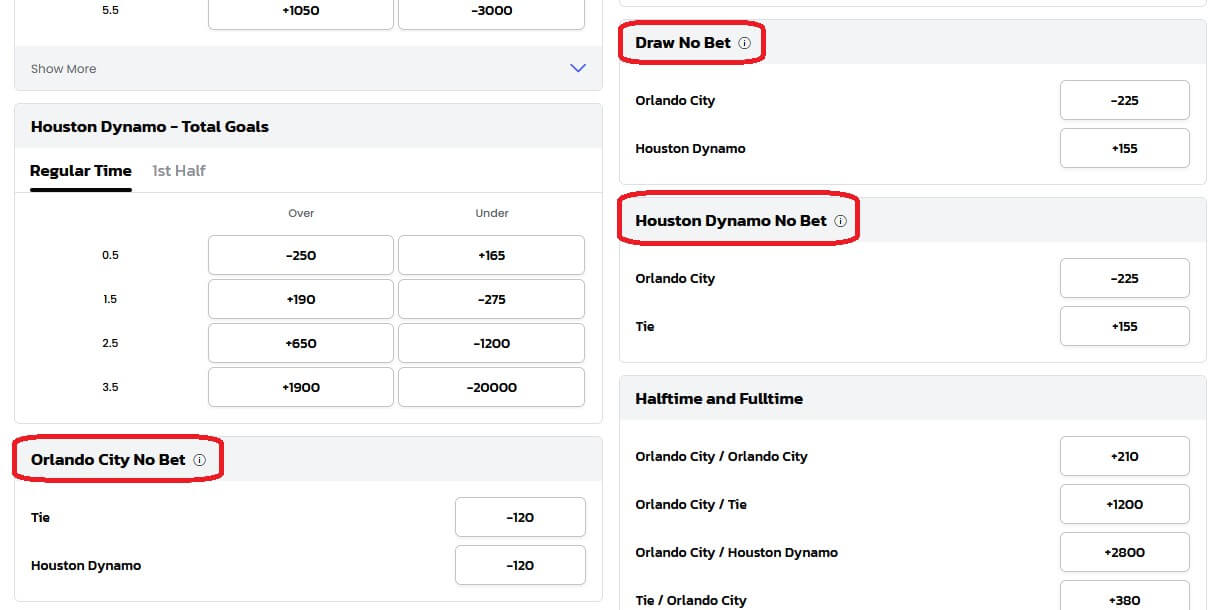Select Orlando City / Tie at +1200
This screenshot has width=1218, height=610.
coord(1125,504)
